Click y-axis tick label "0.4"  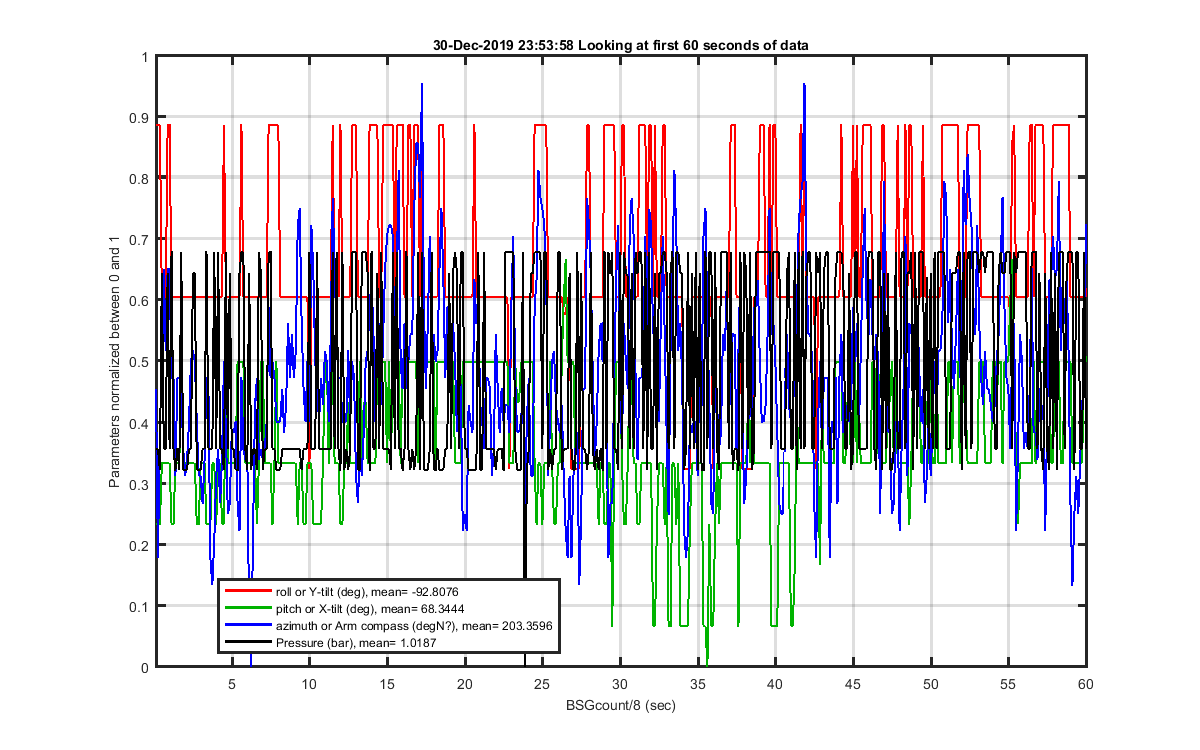click(x=138, y=423)
